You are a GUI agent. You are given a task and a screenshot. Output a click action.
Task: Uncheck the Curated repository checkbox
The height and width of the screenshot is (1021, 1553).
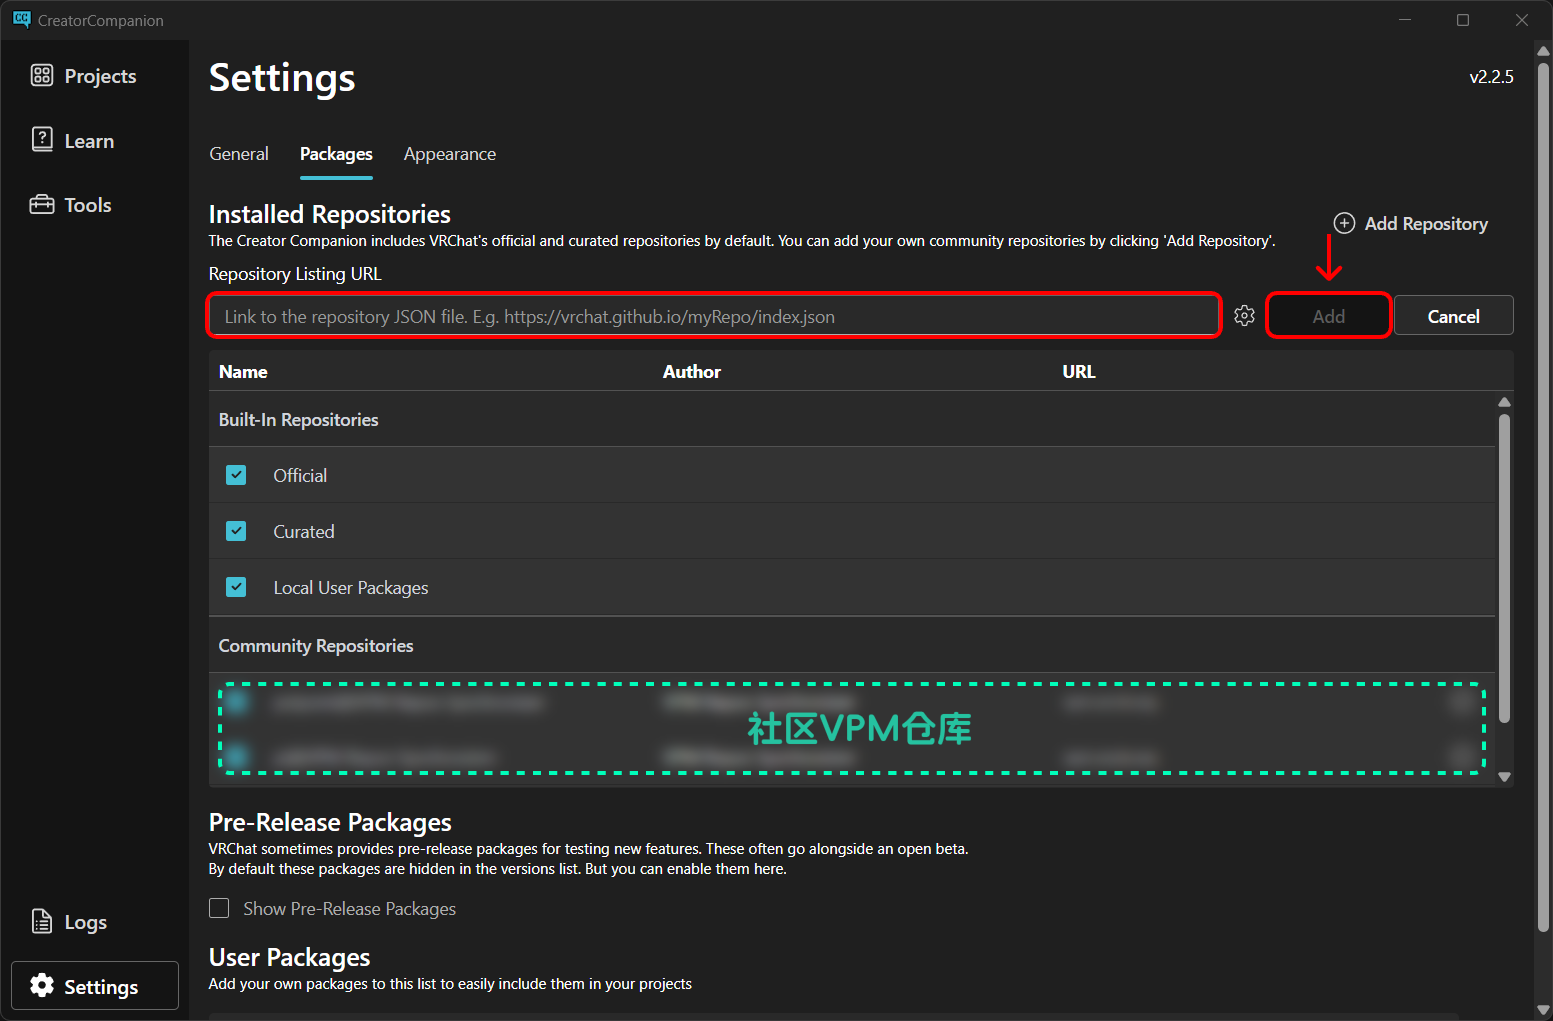(236, 531)
